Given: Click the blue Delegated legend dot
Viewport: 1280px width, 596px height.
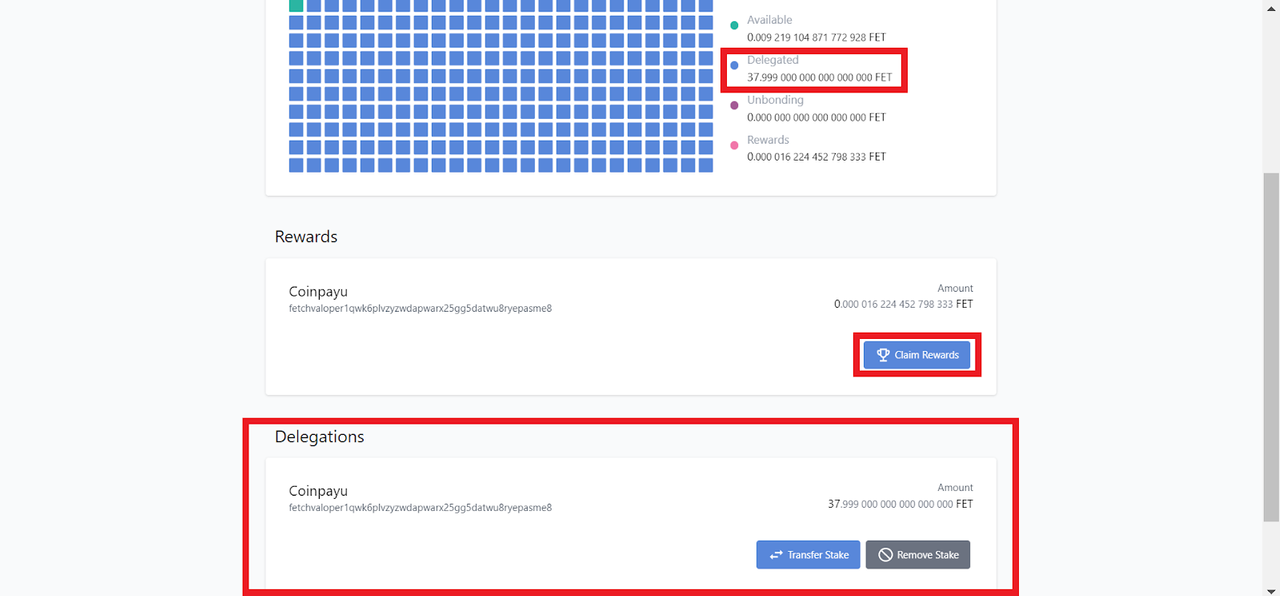Looking at the screenshot, I should [x=734, y=65].
